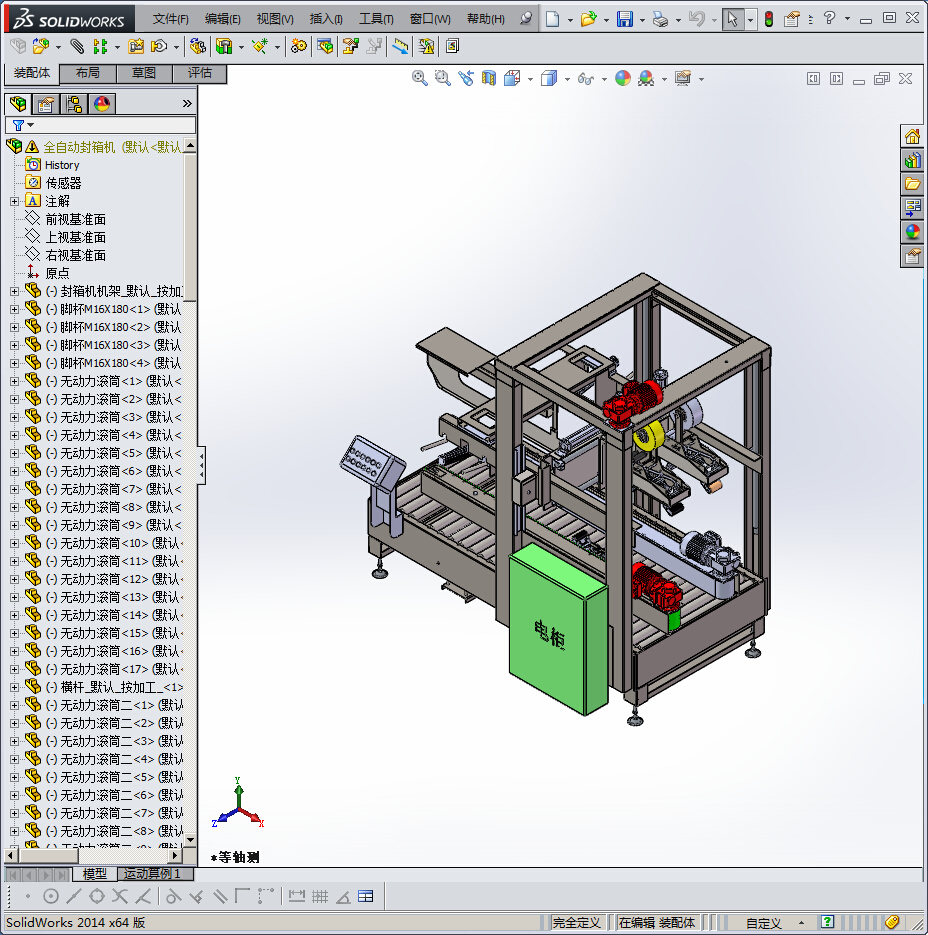Open SolidWorks Resources home icon

[912, 137]
